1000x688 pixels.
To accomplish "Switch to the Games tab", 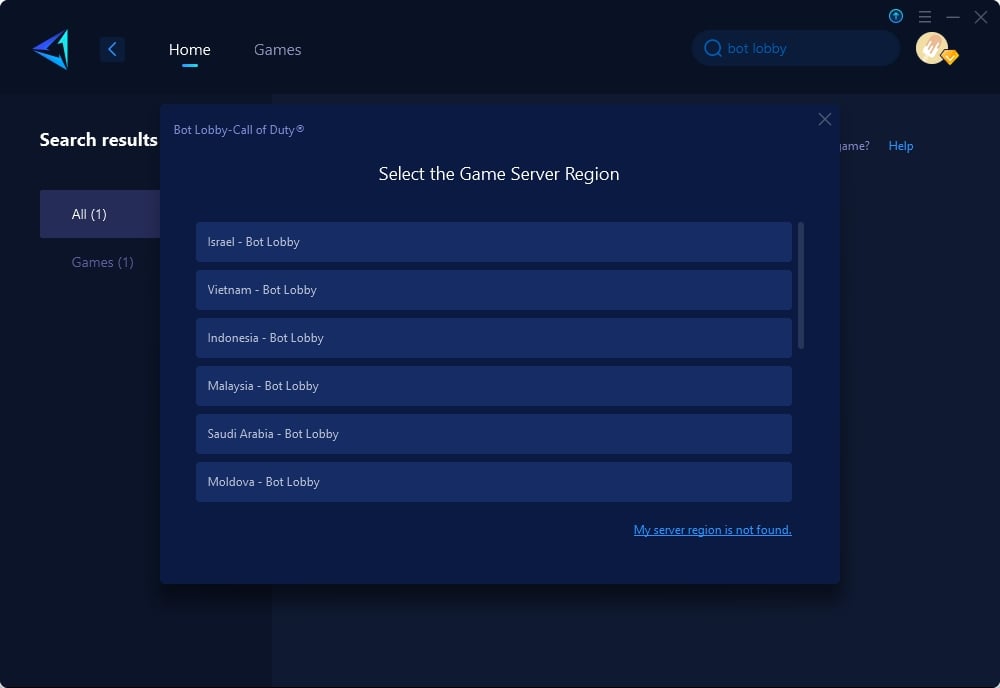I will [277, 50].
